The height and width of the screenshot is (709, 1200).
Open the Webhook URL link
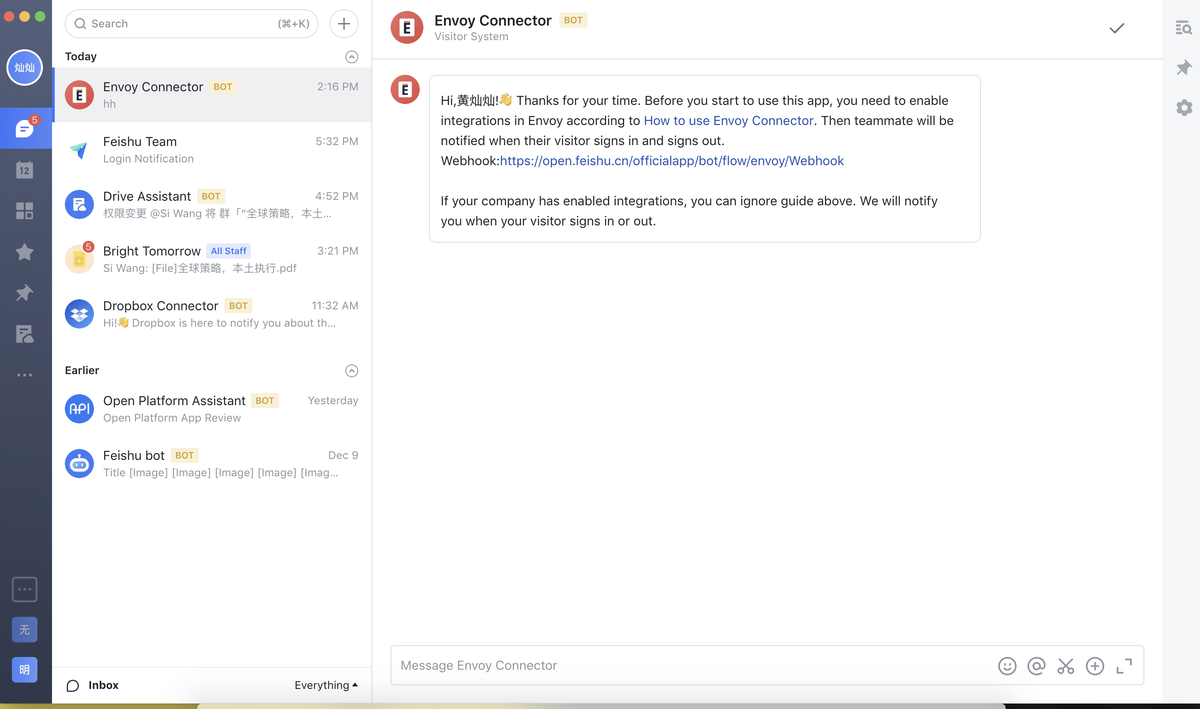[672, 161]
